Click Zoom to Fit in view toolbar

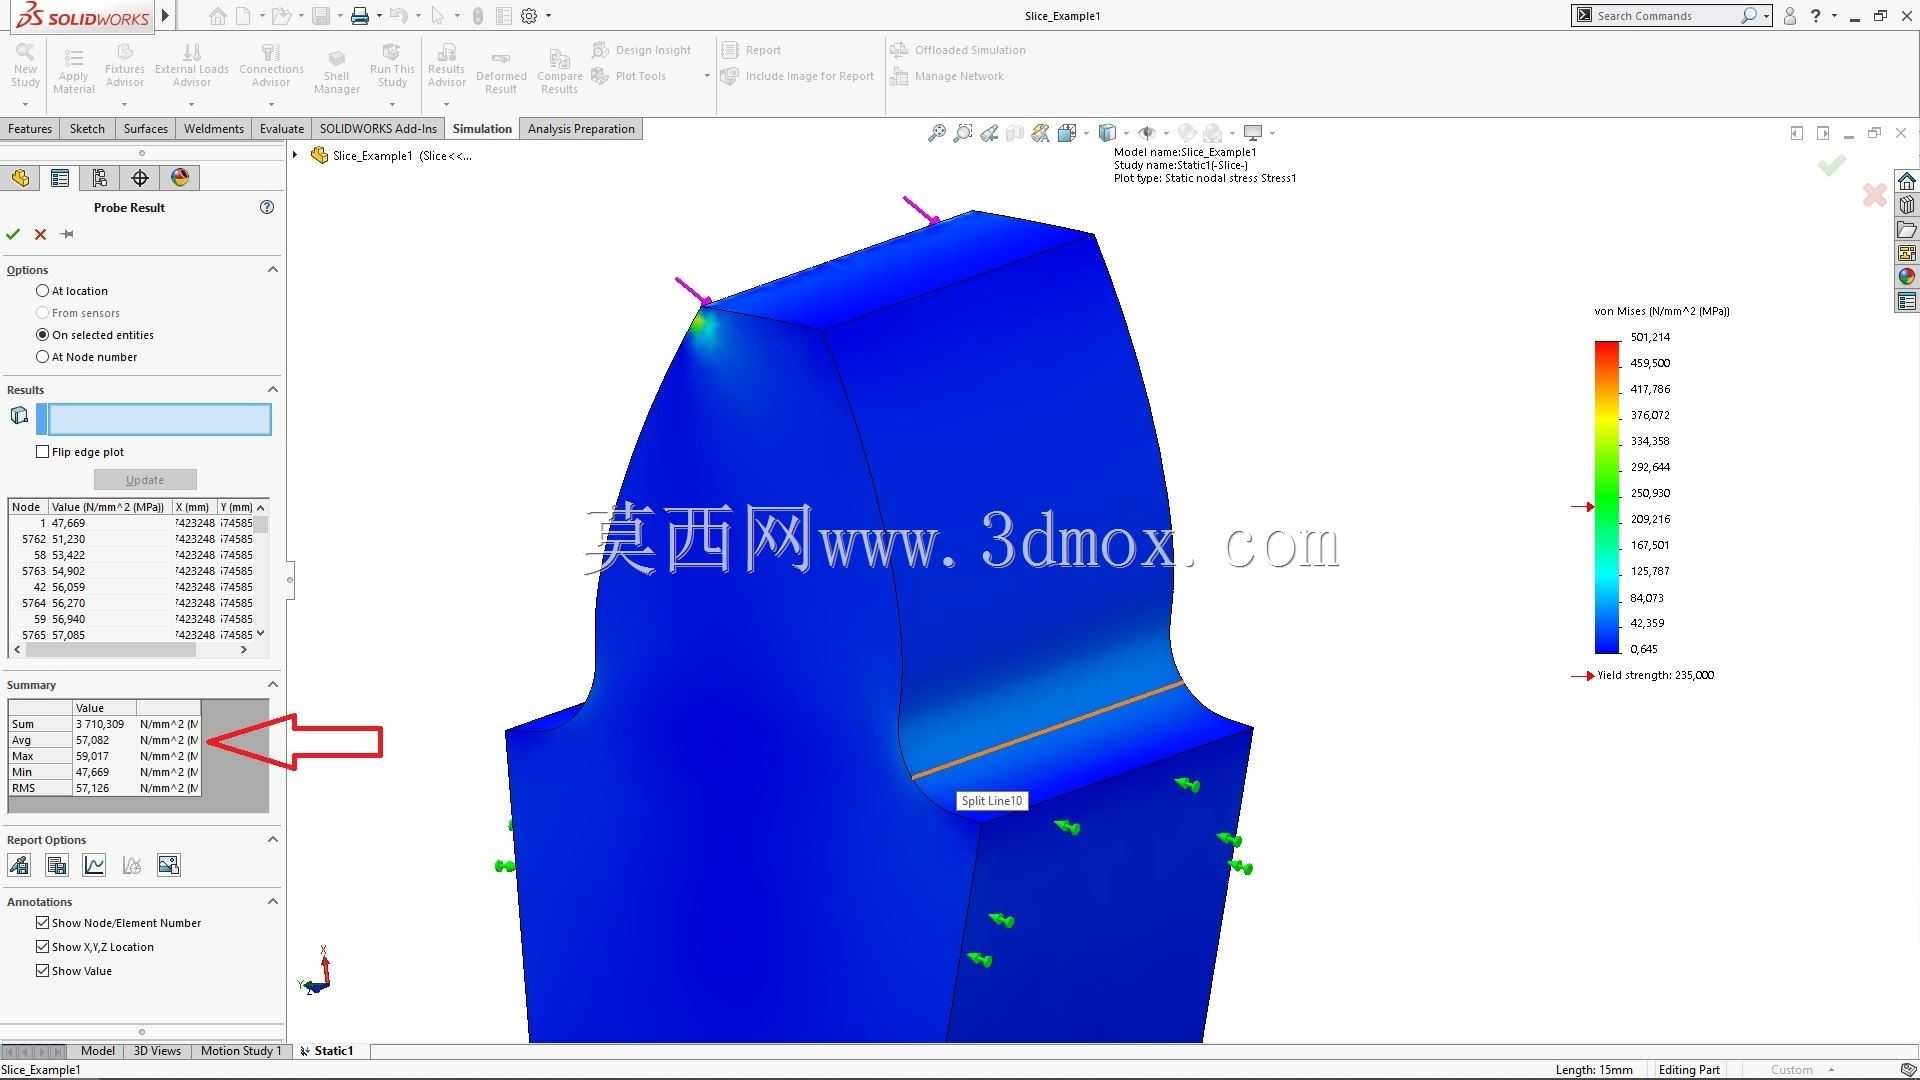[936, 133]
